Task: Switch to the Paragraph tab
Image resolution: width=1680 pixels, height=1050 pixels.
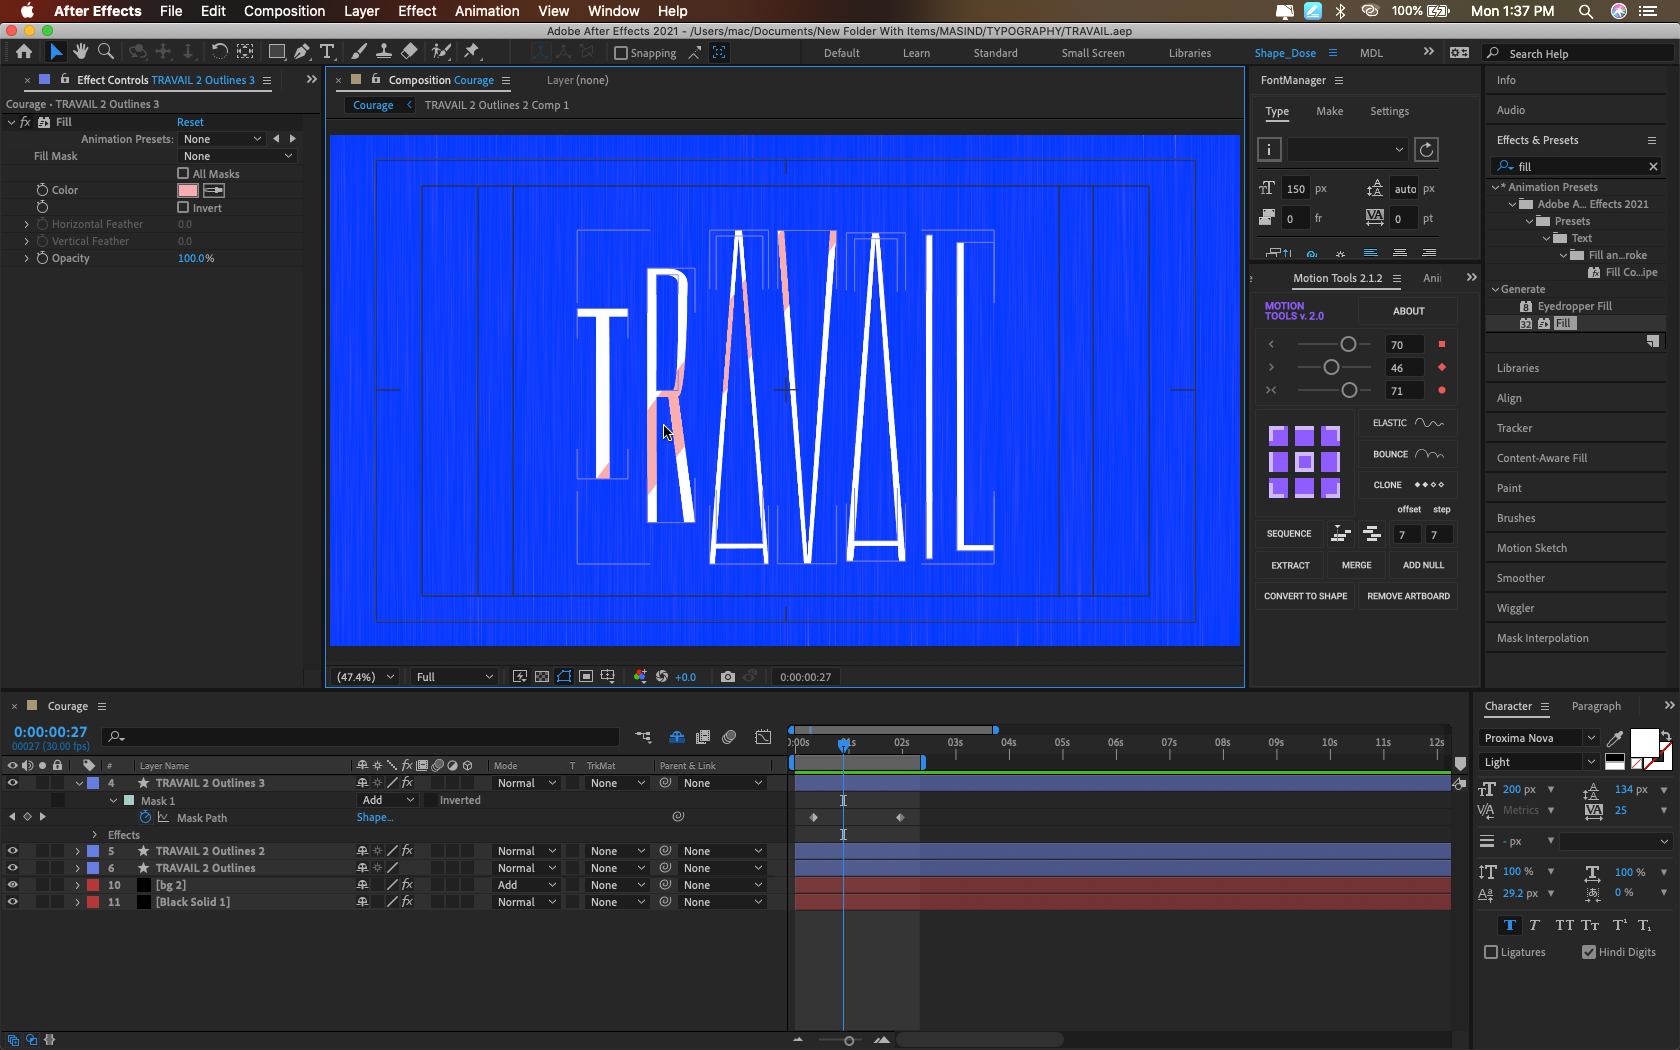Action: 1596,706
